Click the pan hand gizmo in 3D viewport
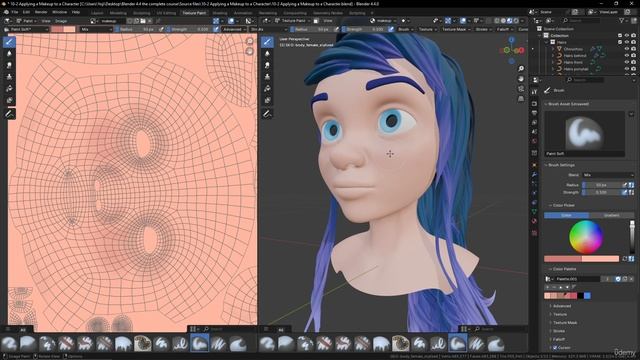Screen dimensions: 640x360 tap(521, 78)
